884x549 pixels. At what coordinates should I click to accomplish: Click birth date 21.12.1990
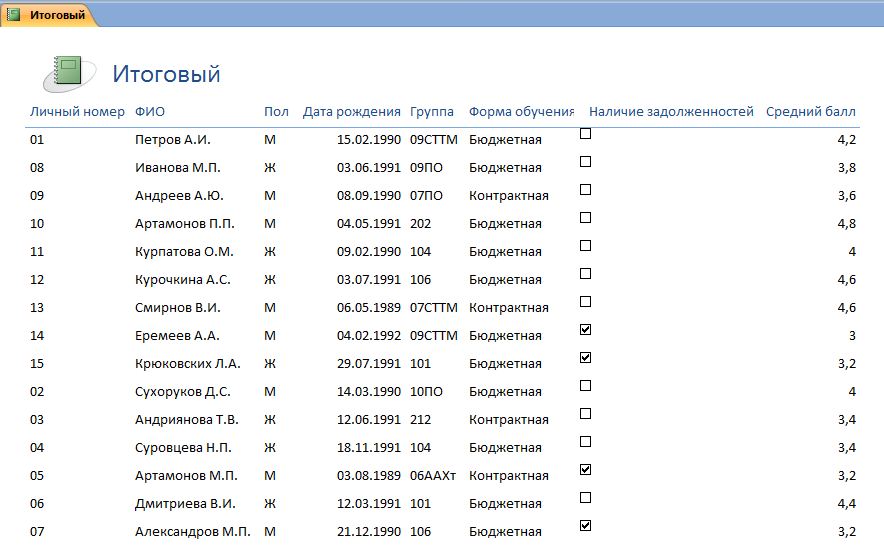369,532
